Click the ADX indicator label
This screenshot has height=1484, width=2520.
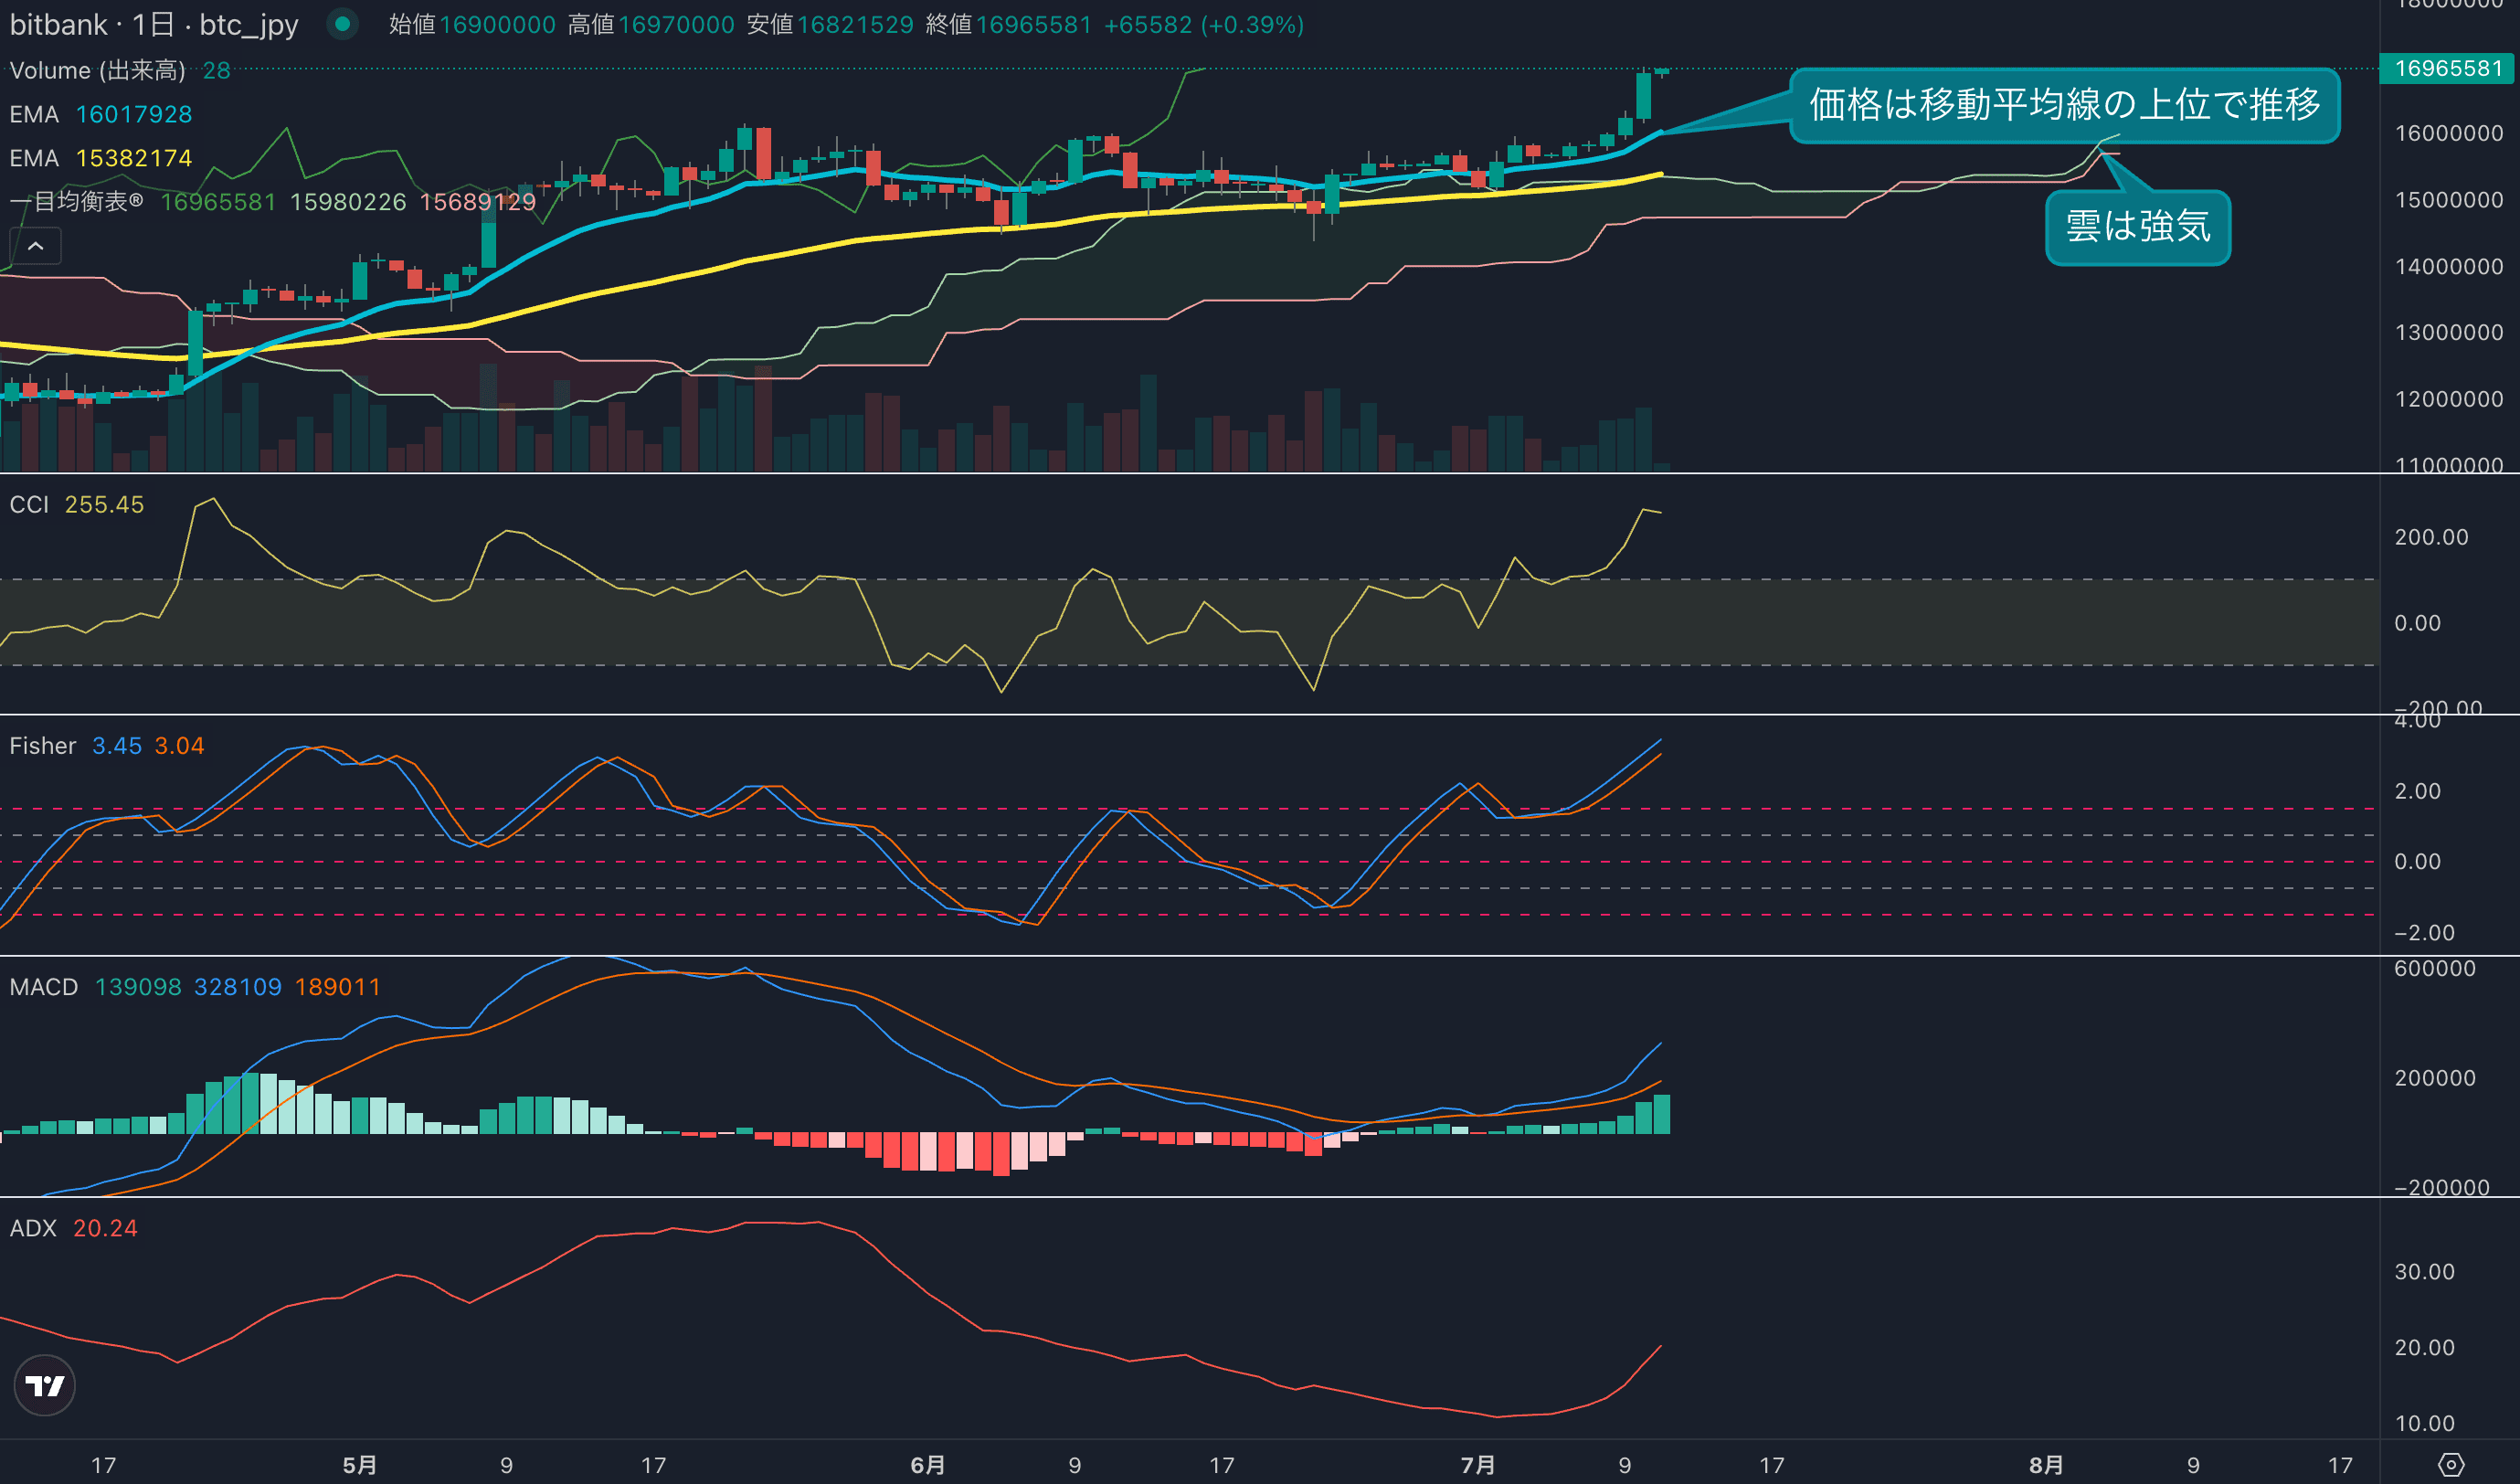[33, 1228]
